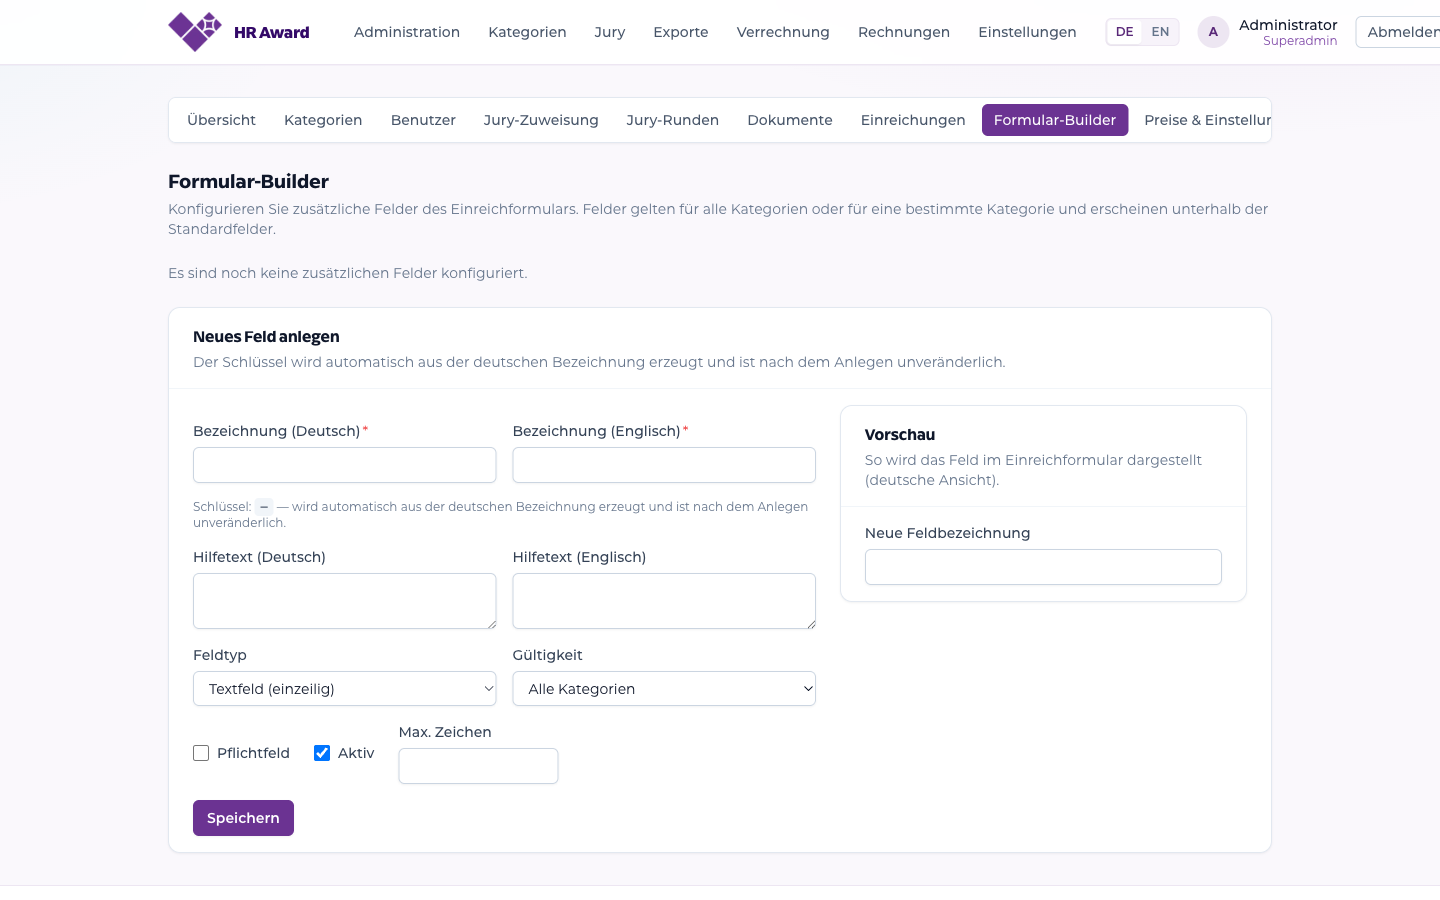Open the Feldtyp dropdown
The height and width of the screenshot is (900, 1440).
click(x=345, y=689)
